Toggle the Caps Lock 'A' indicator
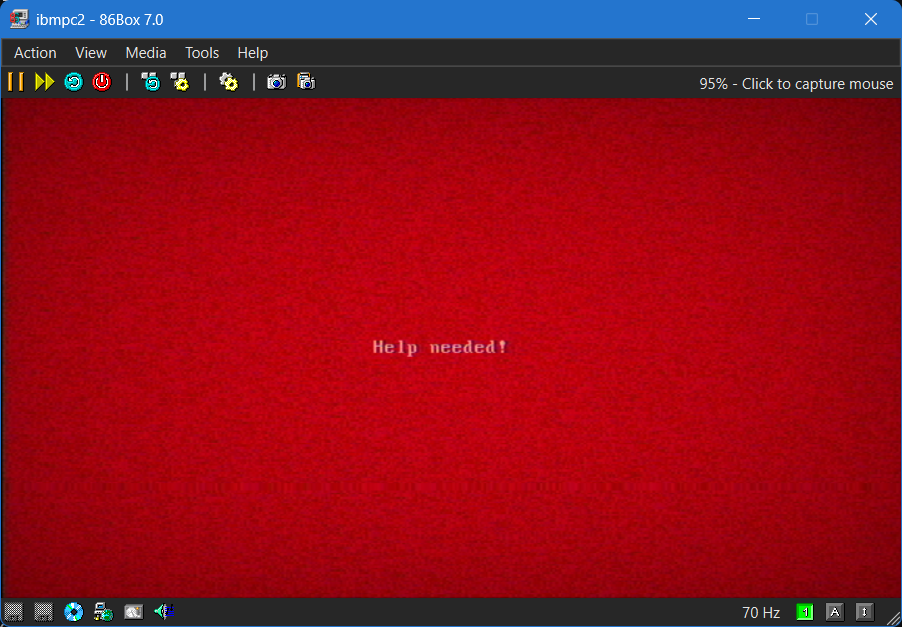 pyautogui.click(x=834, y=613)
